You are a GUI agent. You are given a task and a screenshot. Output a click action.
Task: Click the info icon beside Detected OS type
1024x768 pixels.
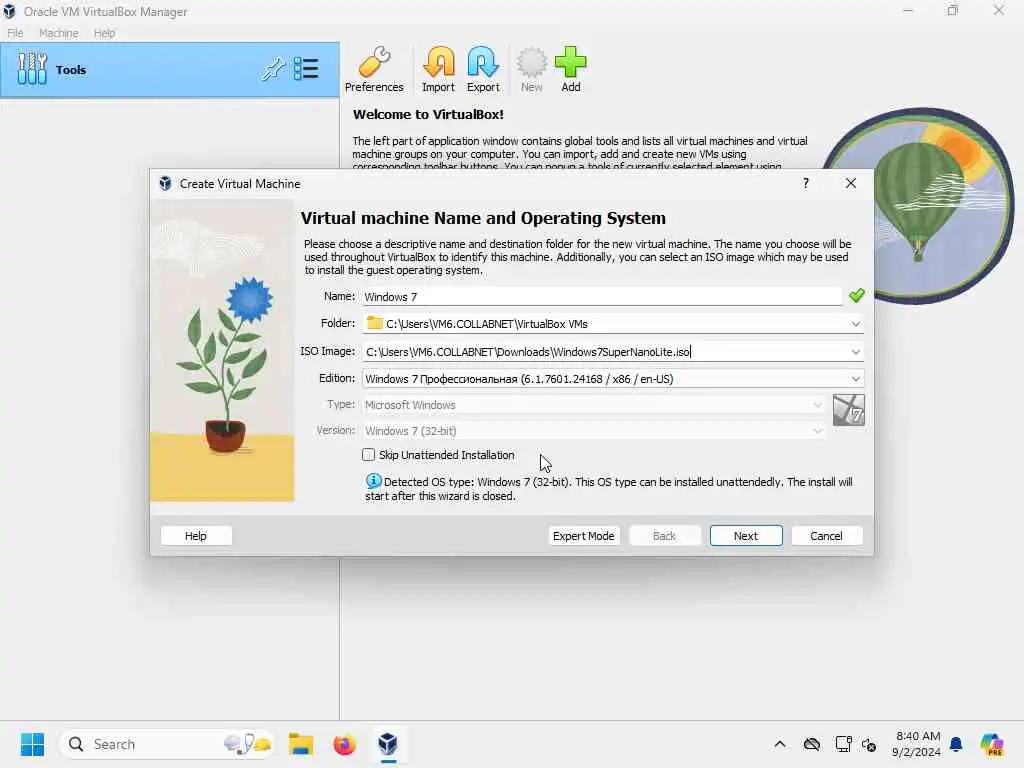click(x=373, y=481)
